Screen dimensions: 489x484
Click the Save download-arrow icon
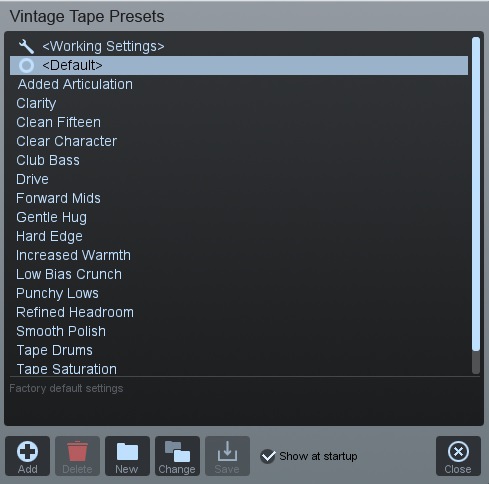click(227, 451)
